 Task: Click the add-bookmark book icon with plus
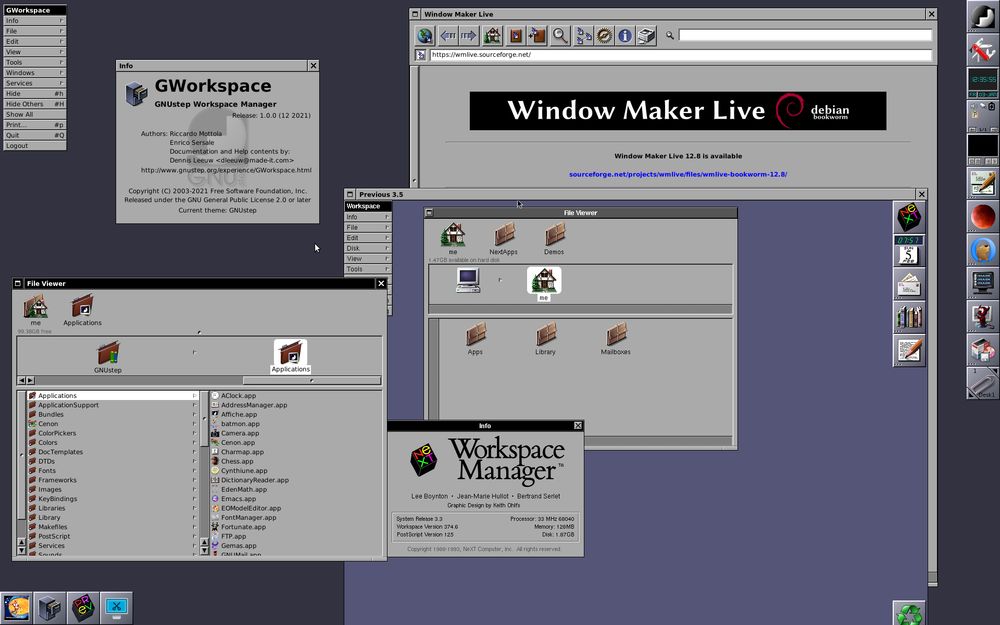point(537,36)
